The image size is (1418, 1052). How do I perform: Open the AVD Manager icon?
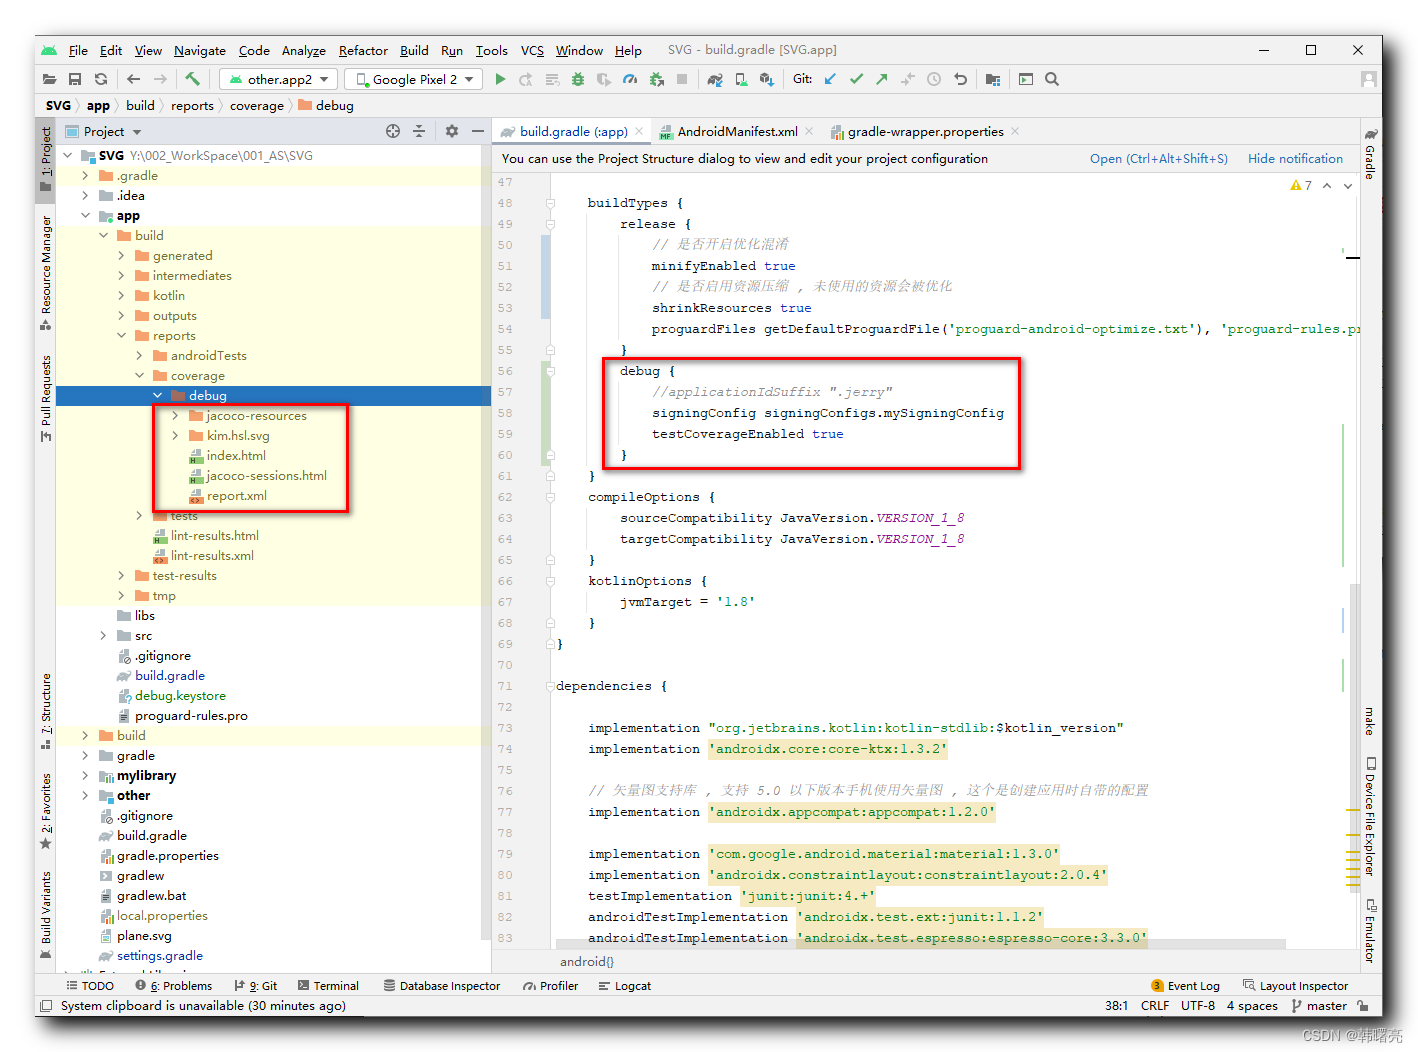741,79
